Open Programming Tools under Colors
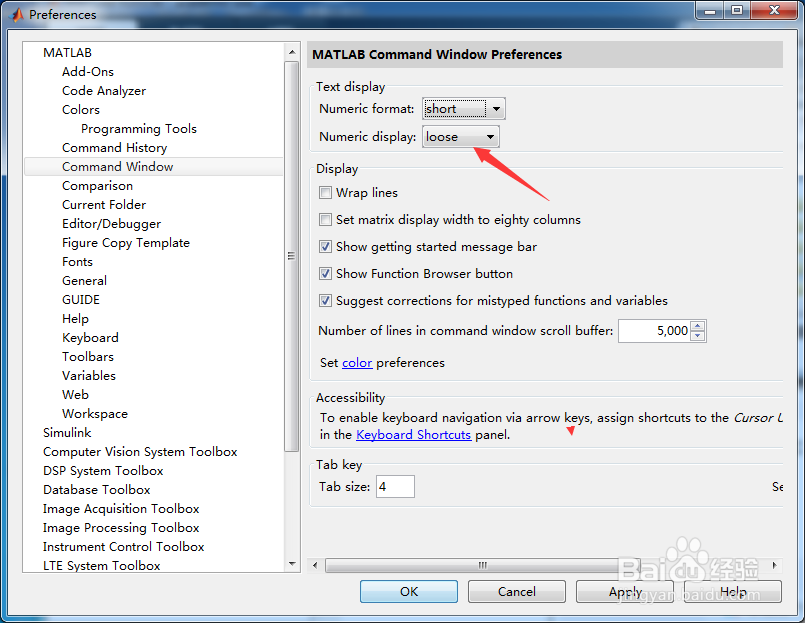 [139, 129]
